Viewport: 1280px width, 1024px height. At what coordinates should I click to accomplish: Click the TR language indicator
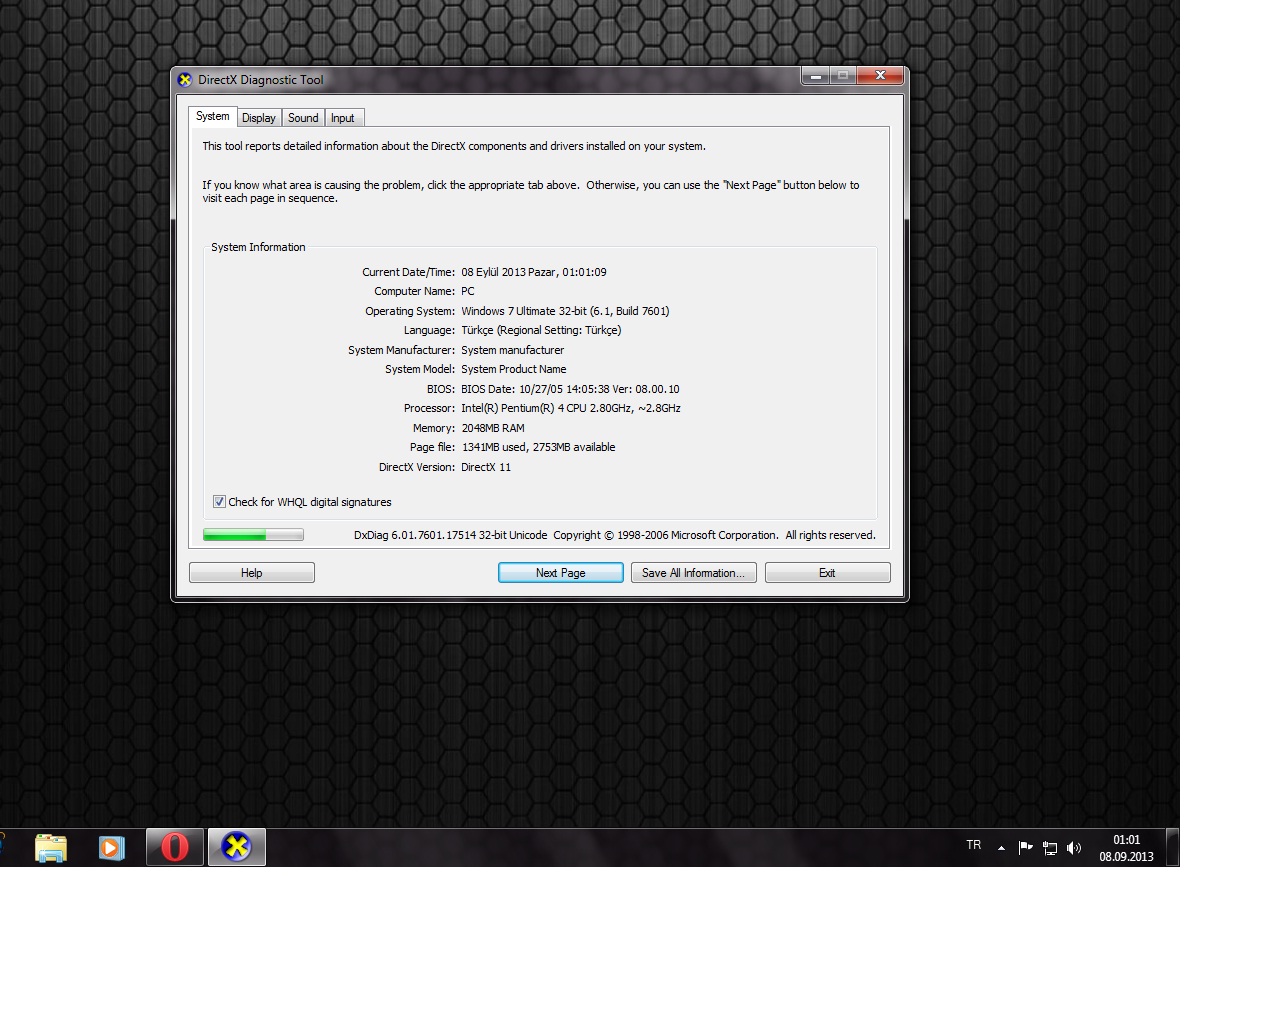point(974,846)
